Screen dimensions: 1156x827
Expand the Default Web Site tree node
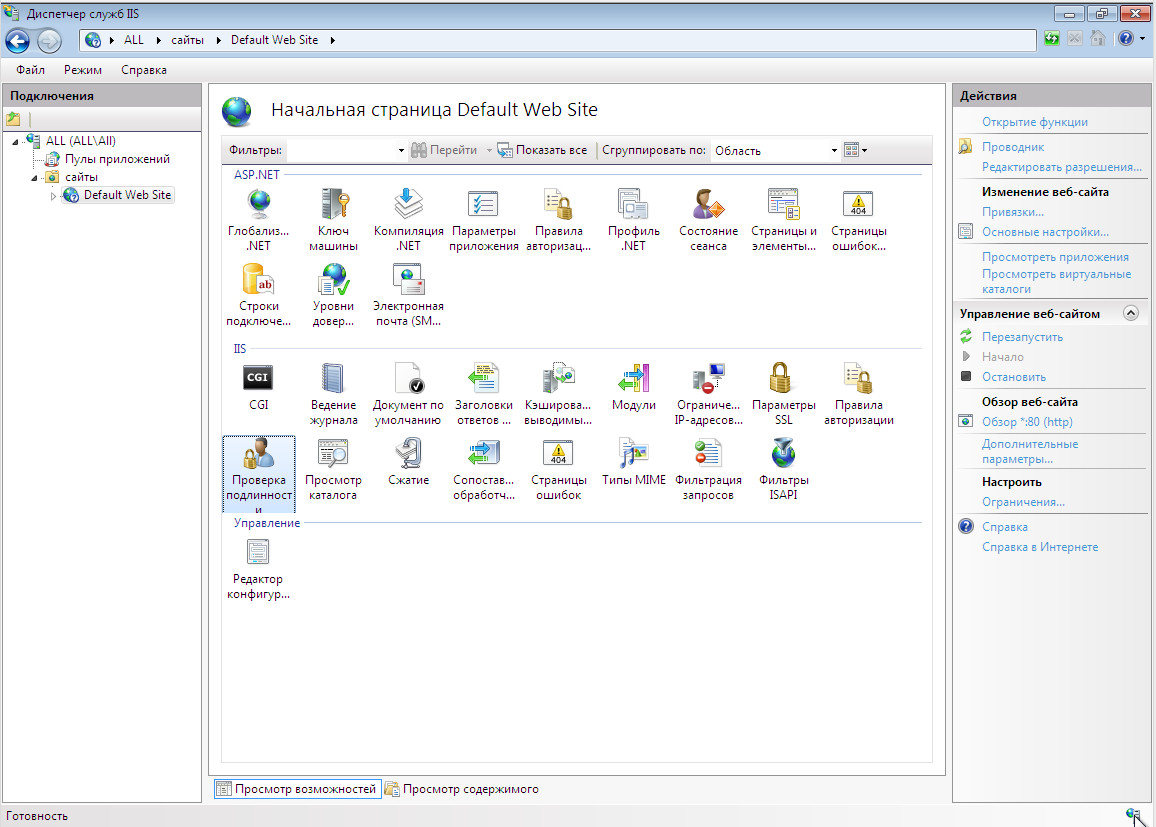54,196
